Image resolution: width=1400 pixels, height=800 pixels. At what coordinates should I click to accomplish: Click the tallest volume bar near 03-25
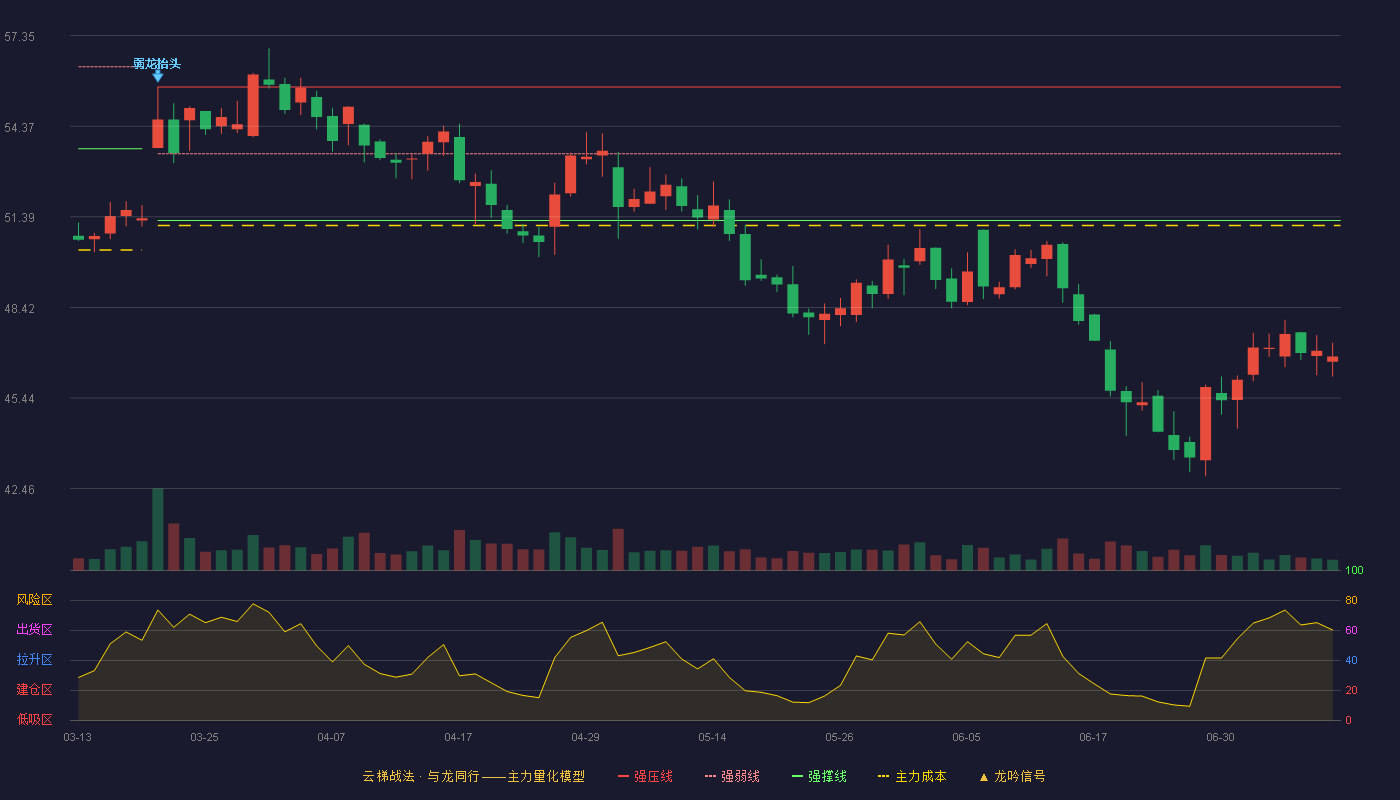click(157, 529)
